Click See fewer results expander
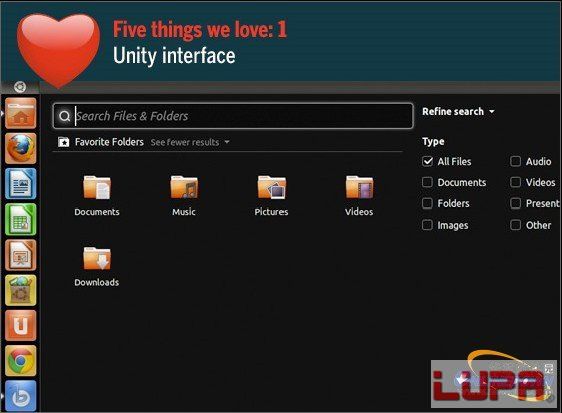562x413 pixels. tap(190, 142)
